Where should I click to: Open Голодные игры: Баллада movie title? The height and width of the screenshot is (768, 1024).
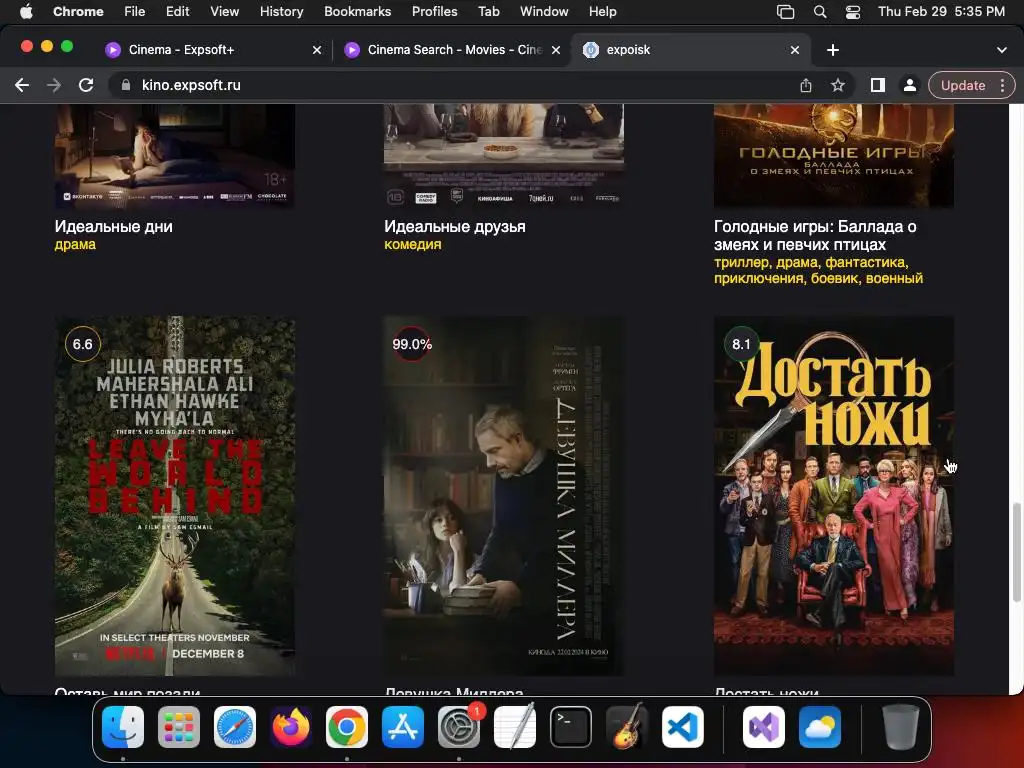pyautogui.click(x=815, y=235)
